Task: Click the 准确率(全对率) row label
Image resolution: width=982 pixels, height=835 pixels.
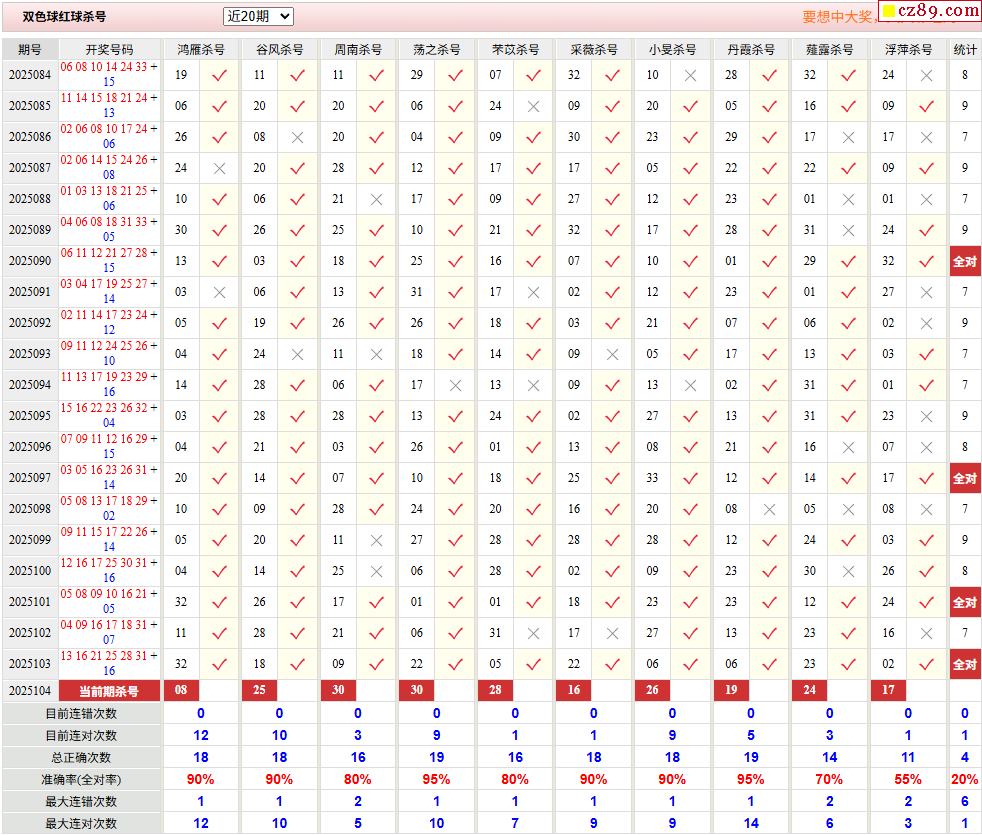Action: 81,780
